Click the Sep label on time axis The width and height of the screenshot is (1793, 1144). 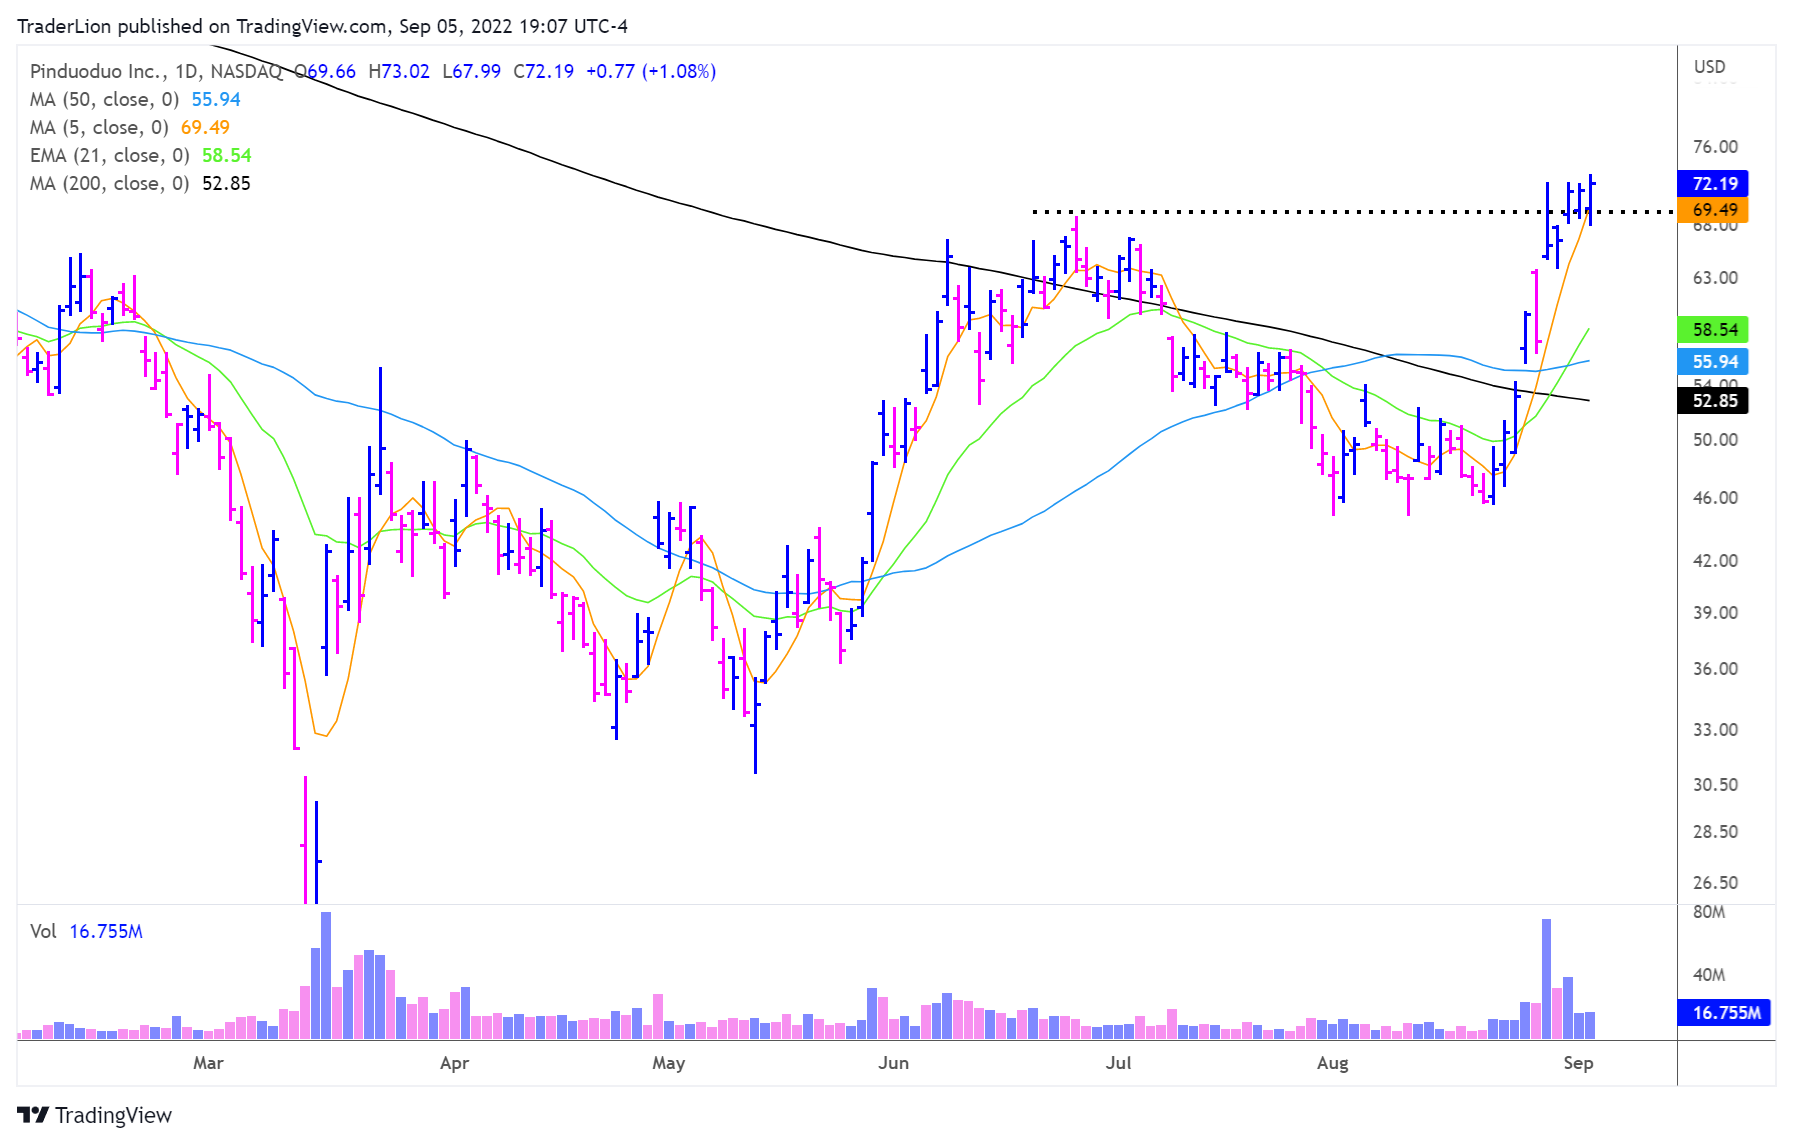click(x=1578, y=1063)
